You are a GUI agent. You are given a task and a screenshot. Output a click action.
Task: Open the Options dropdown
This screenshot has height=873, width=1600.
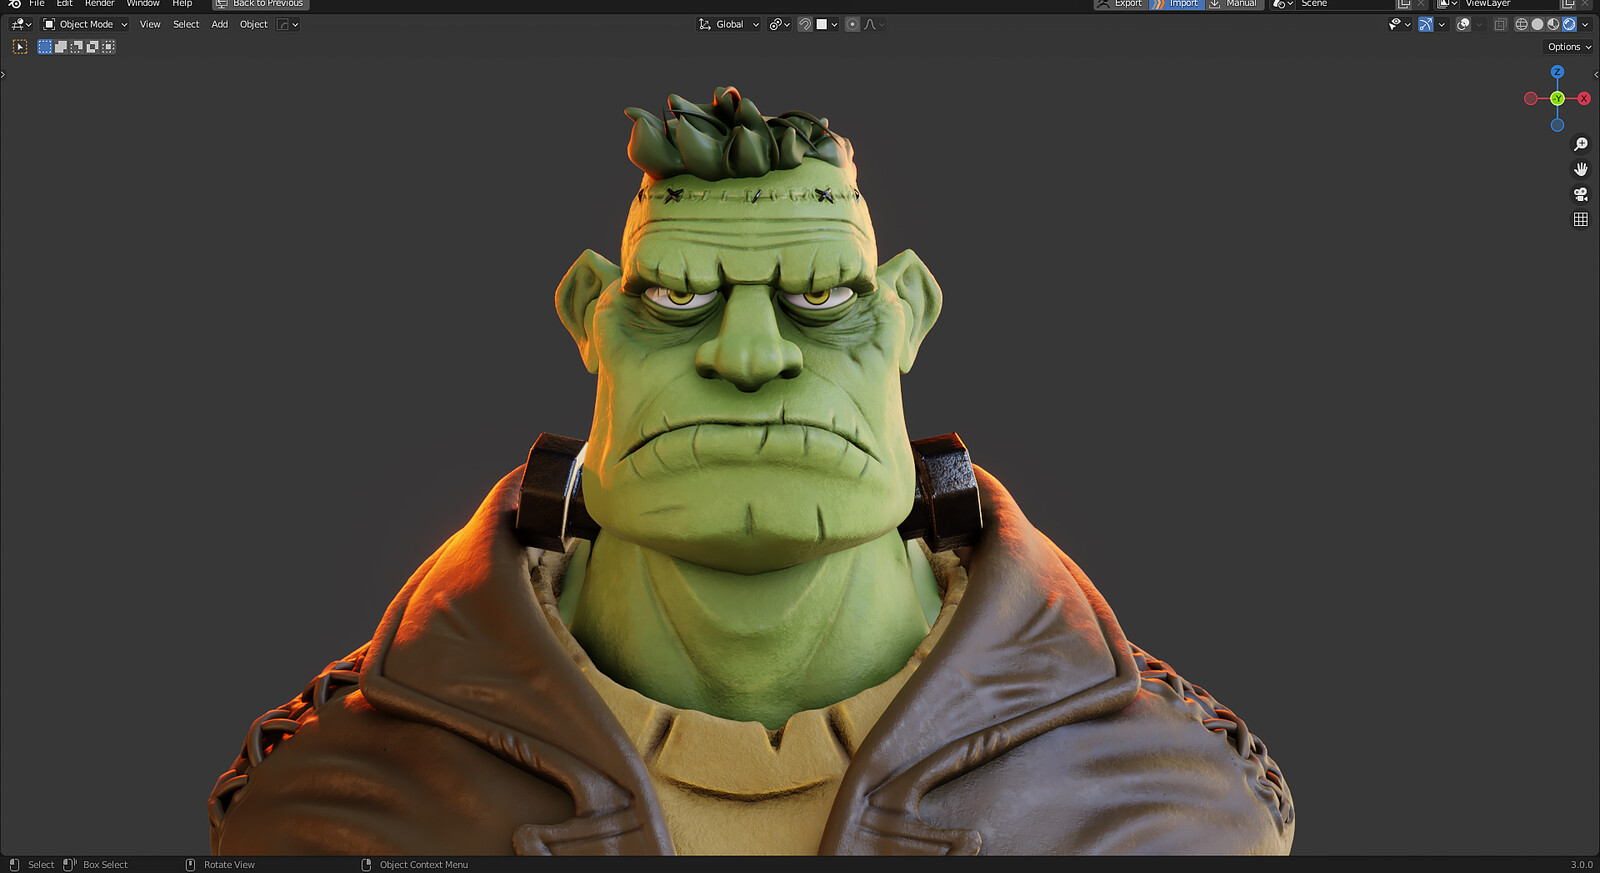coord(1569,47)
